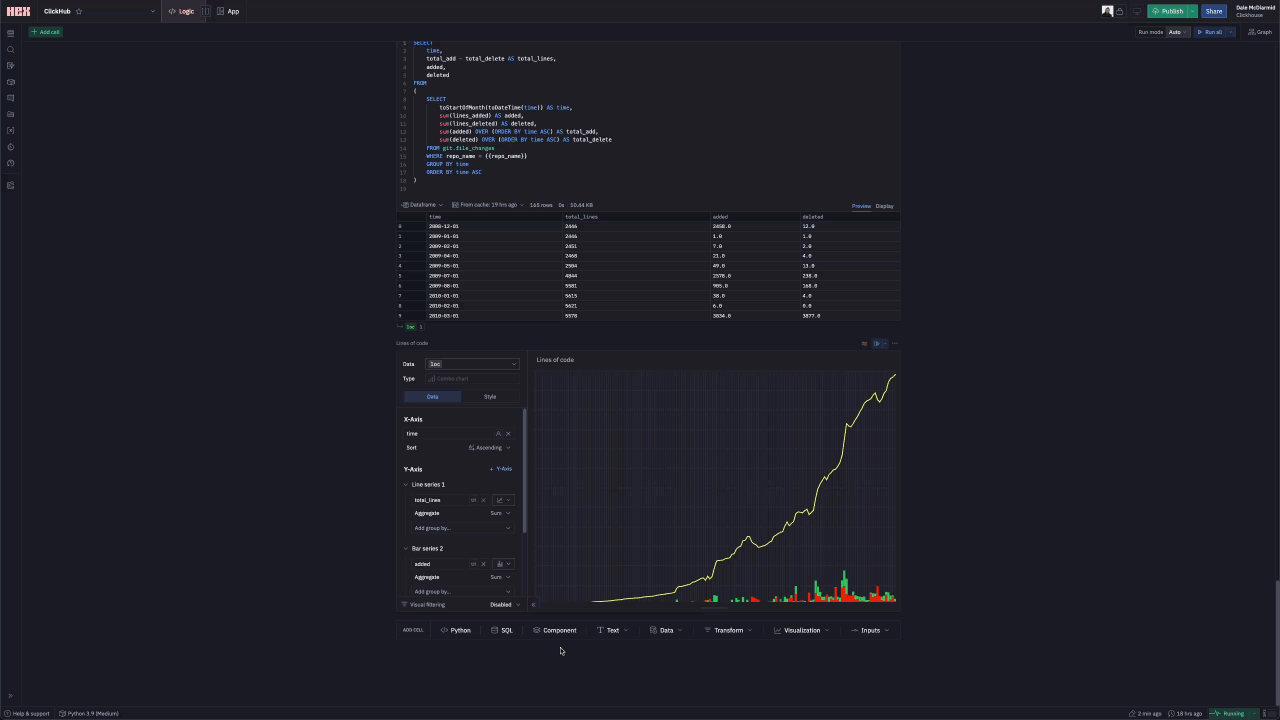Star the ClickHub project as favorite
The width and height of the screenshot is (1280, 720).
(79, 12)
